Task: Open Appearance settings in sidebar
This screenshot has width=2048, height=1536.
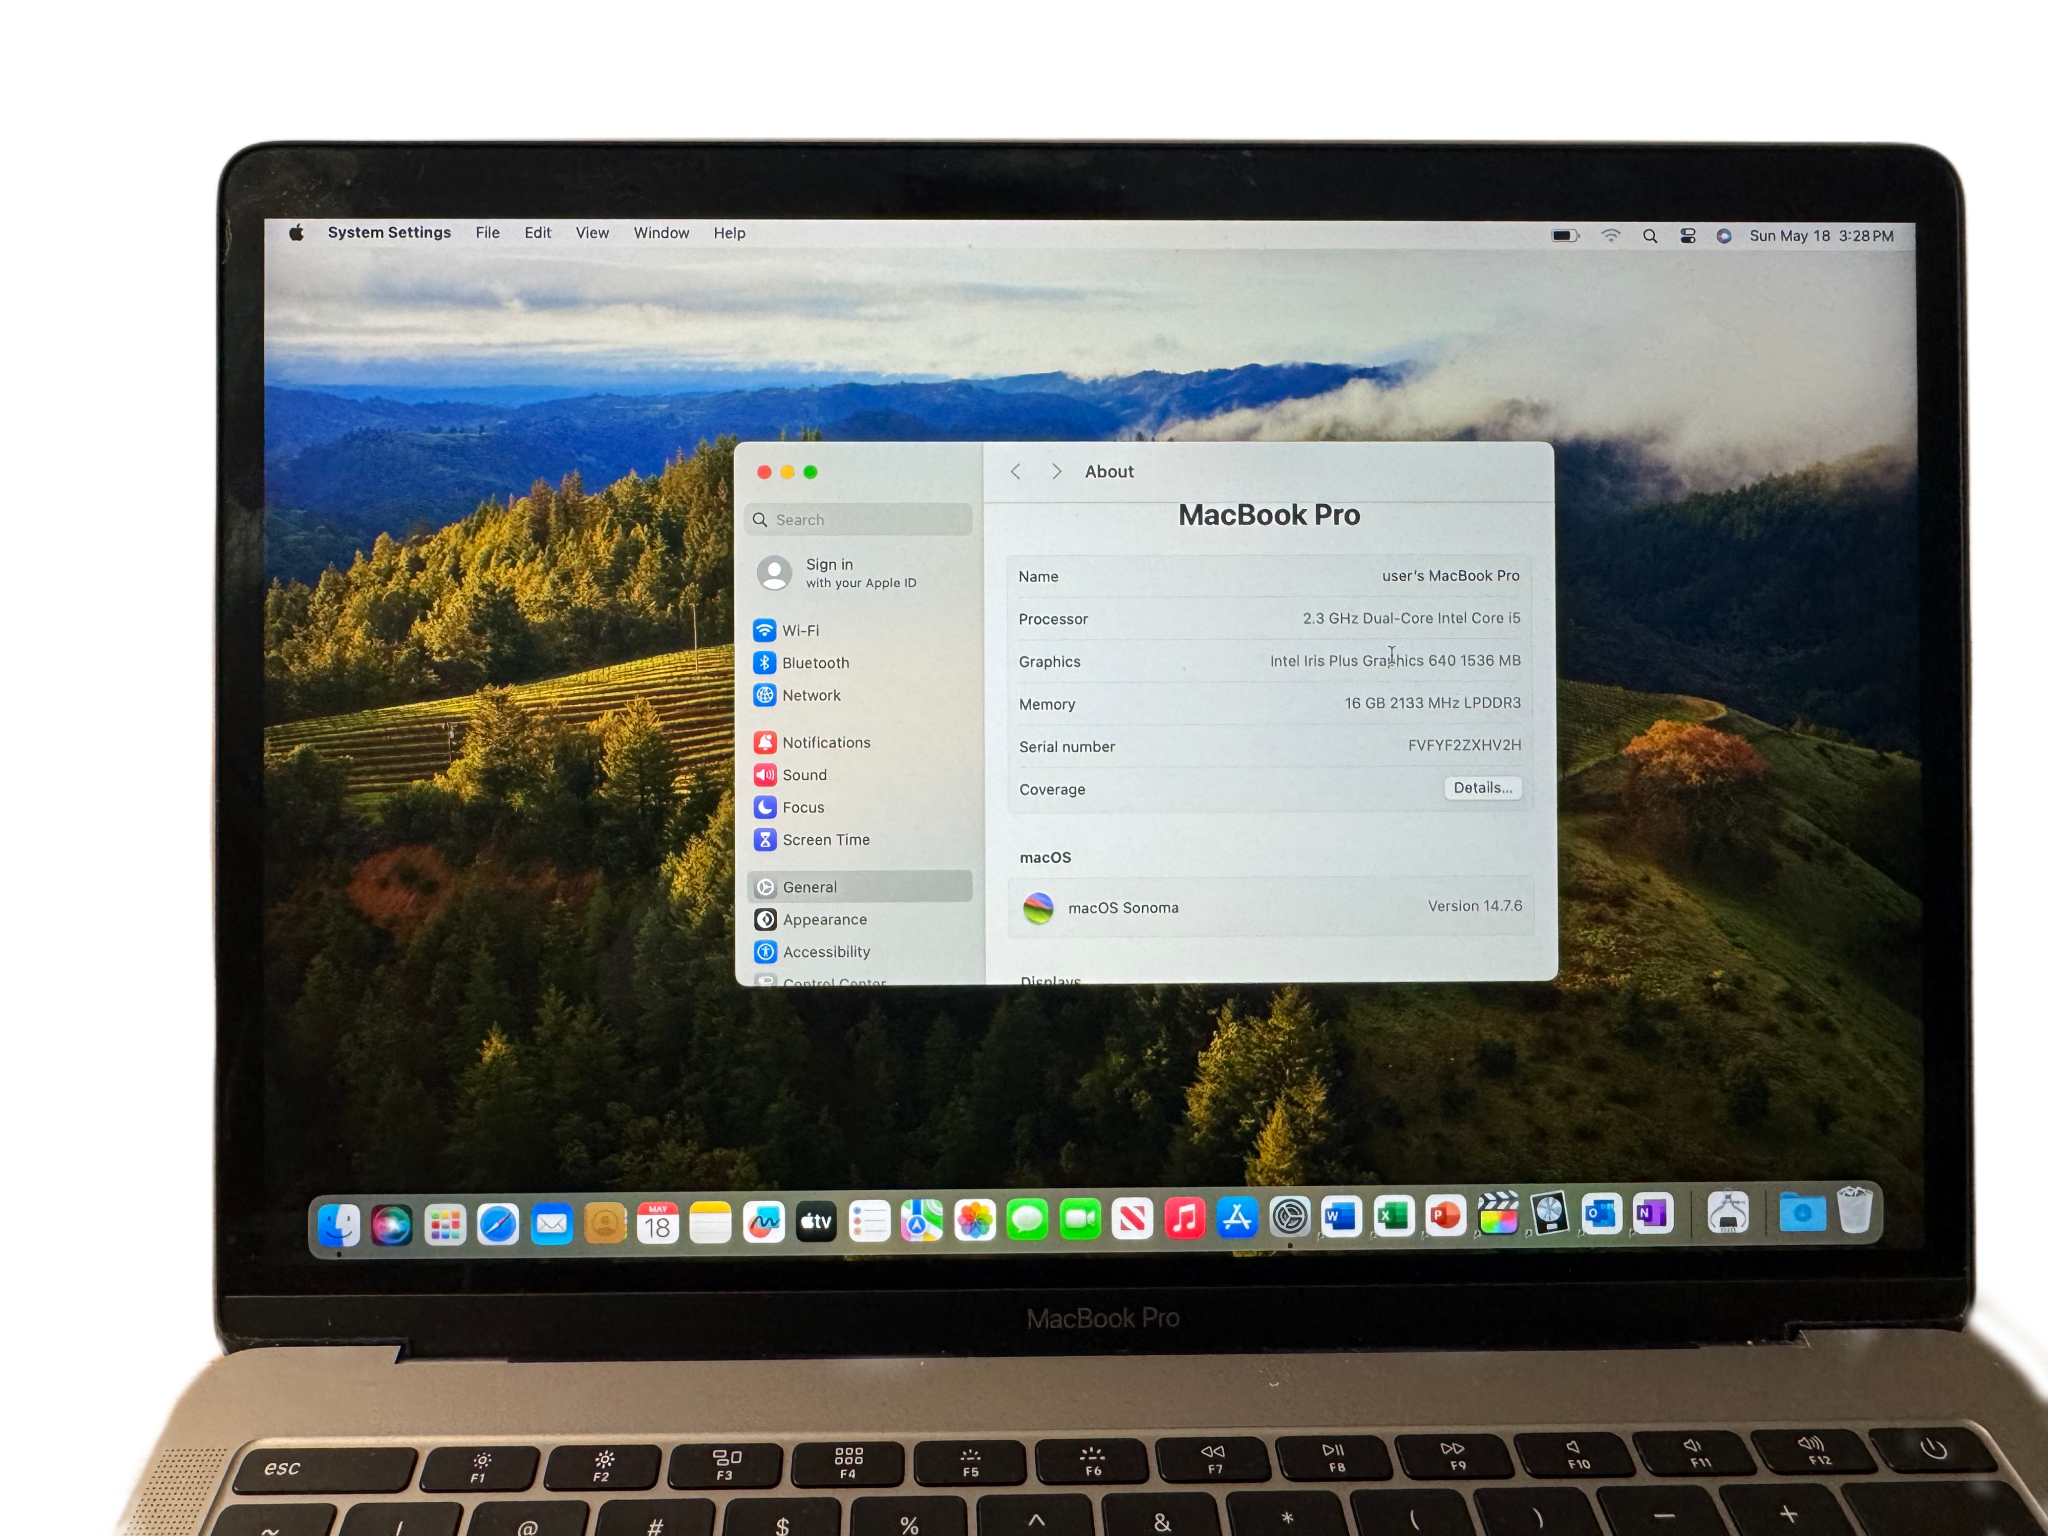Action: [x=859, y=920]
